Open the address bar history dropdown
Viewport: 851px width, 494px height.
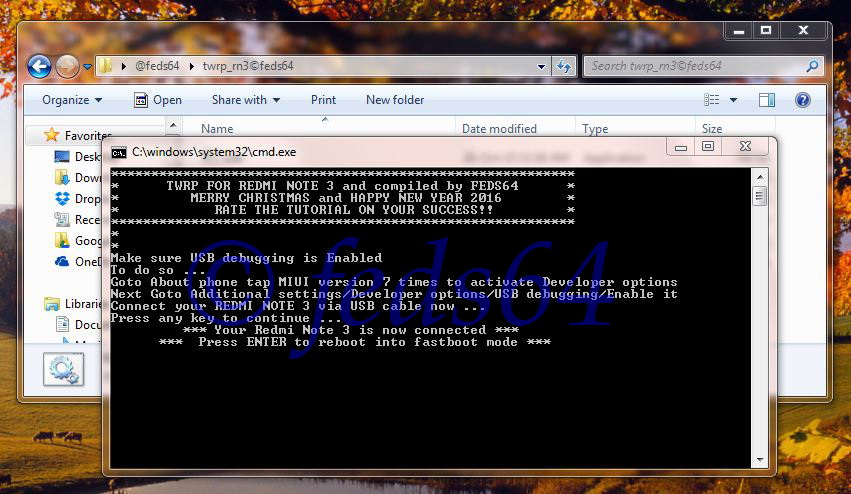pos(541,67)
